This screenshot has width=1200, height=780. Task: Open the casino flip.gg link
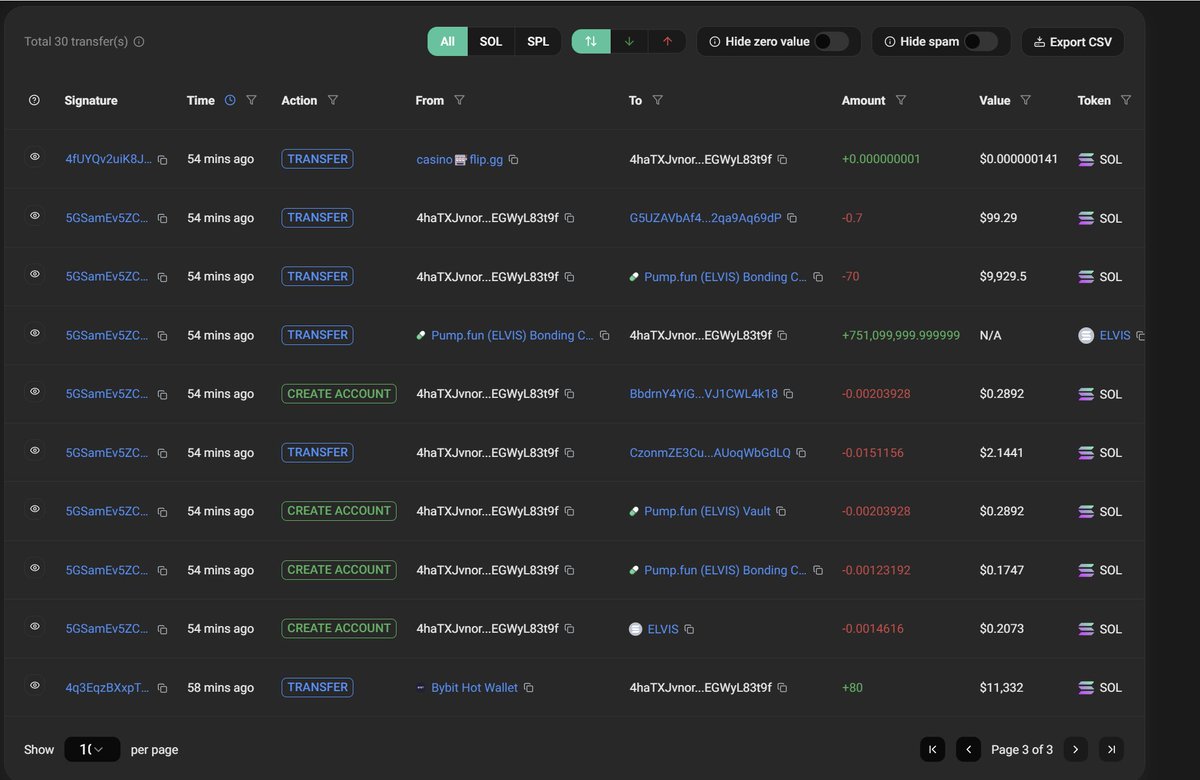point(460,160)
